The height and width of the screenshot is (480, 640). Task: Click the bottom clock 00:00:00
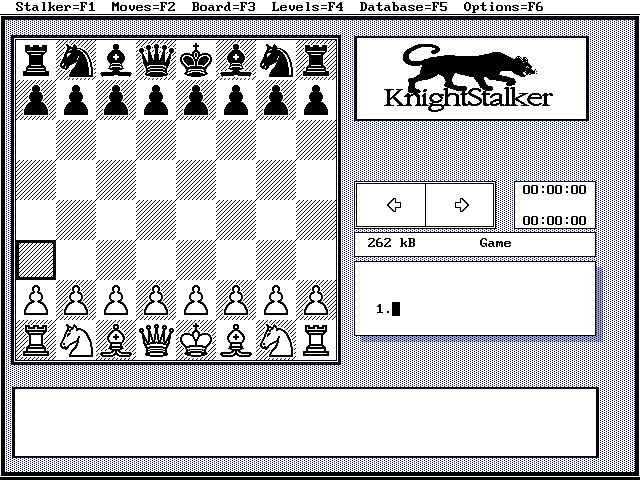click(x=554, y=220)
